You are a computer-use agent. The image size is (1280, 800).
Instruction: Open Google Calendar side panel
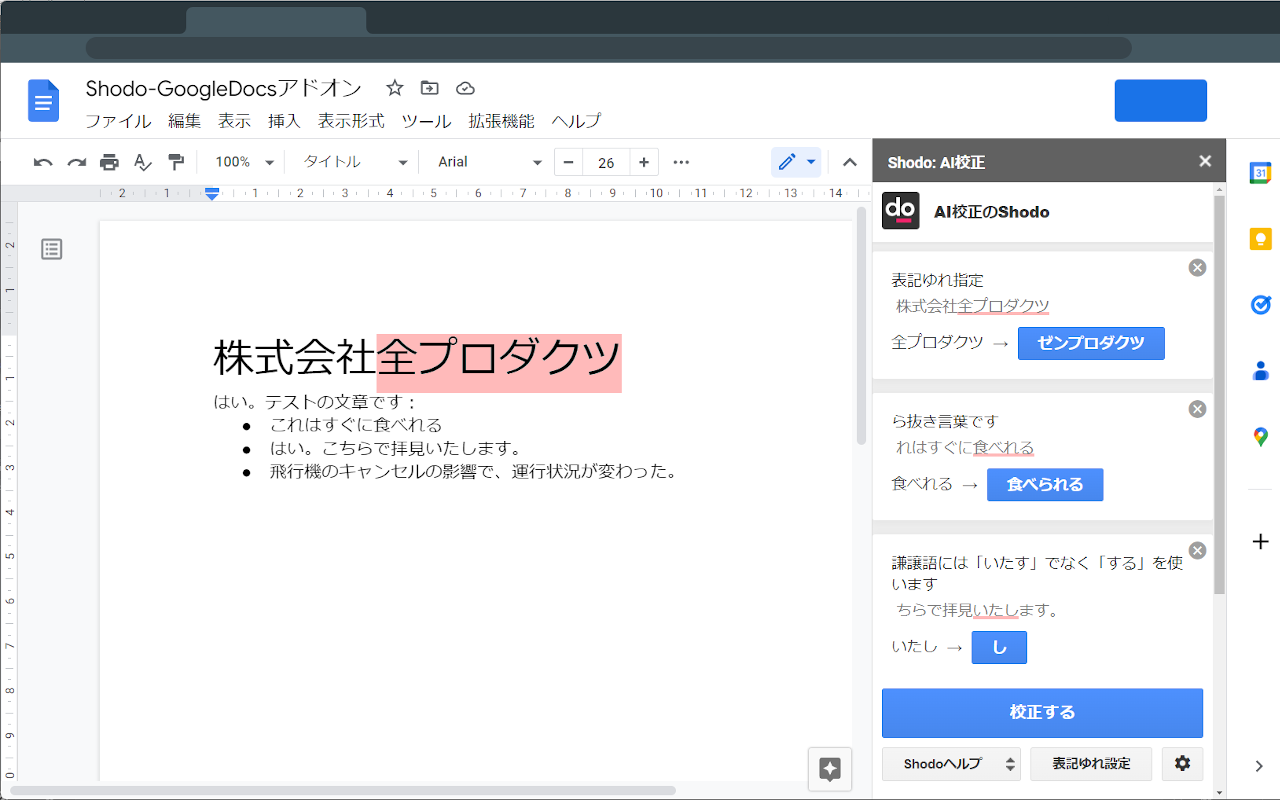(1260, 173)
